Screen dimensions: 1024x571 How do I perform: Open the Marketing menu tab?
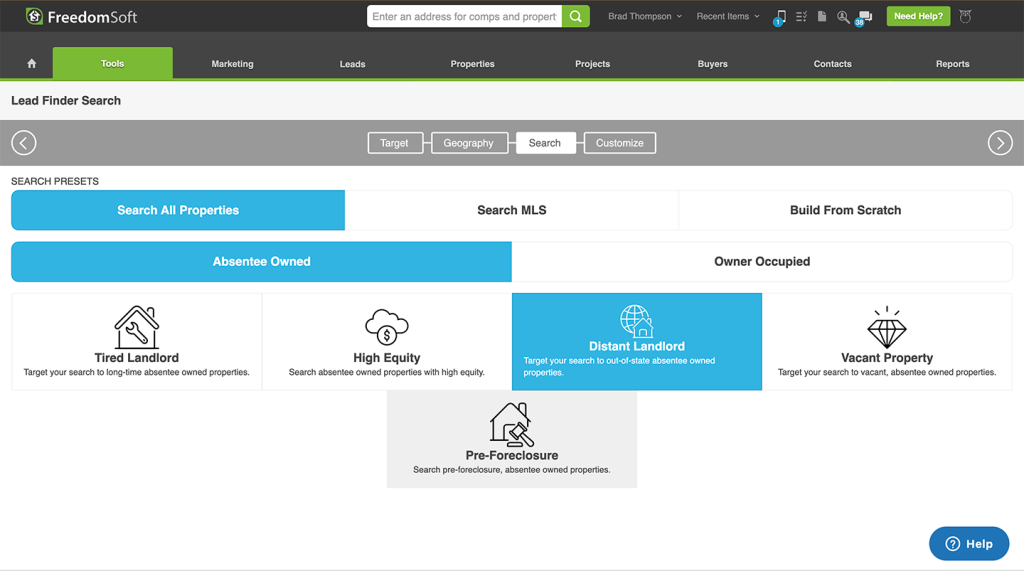coord(232,64)
